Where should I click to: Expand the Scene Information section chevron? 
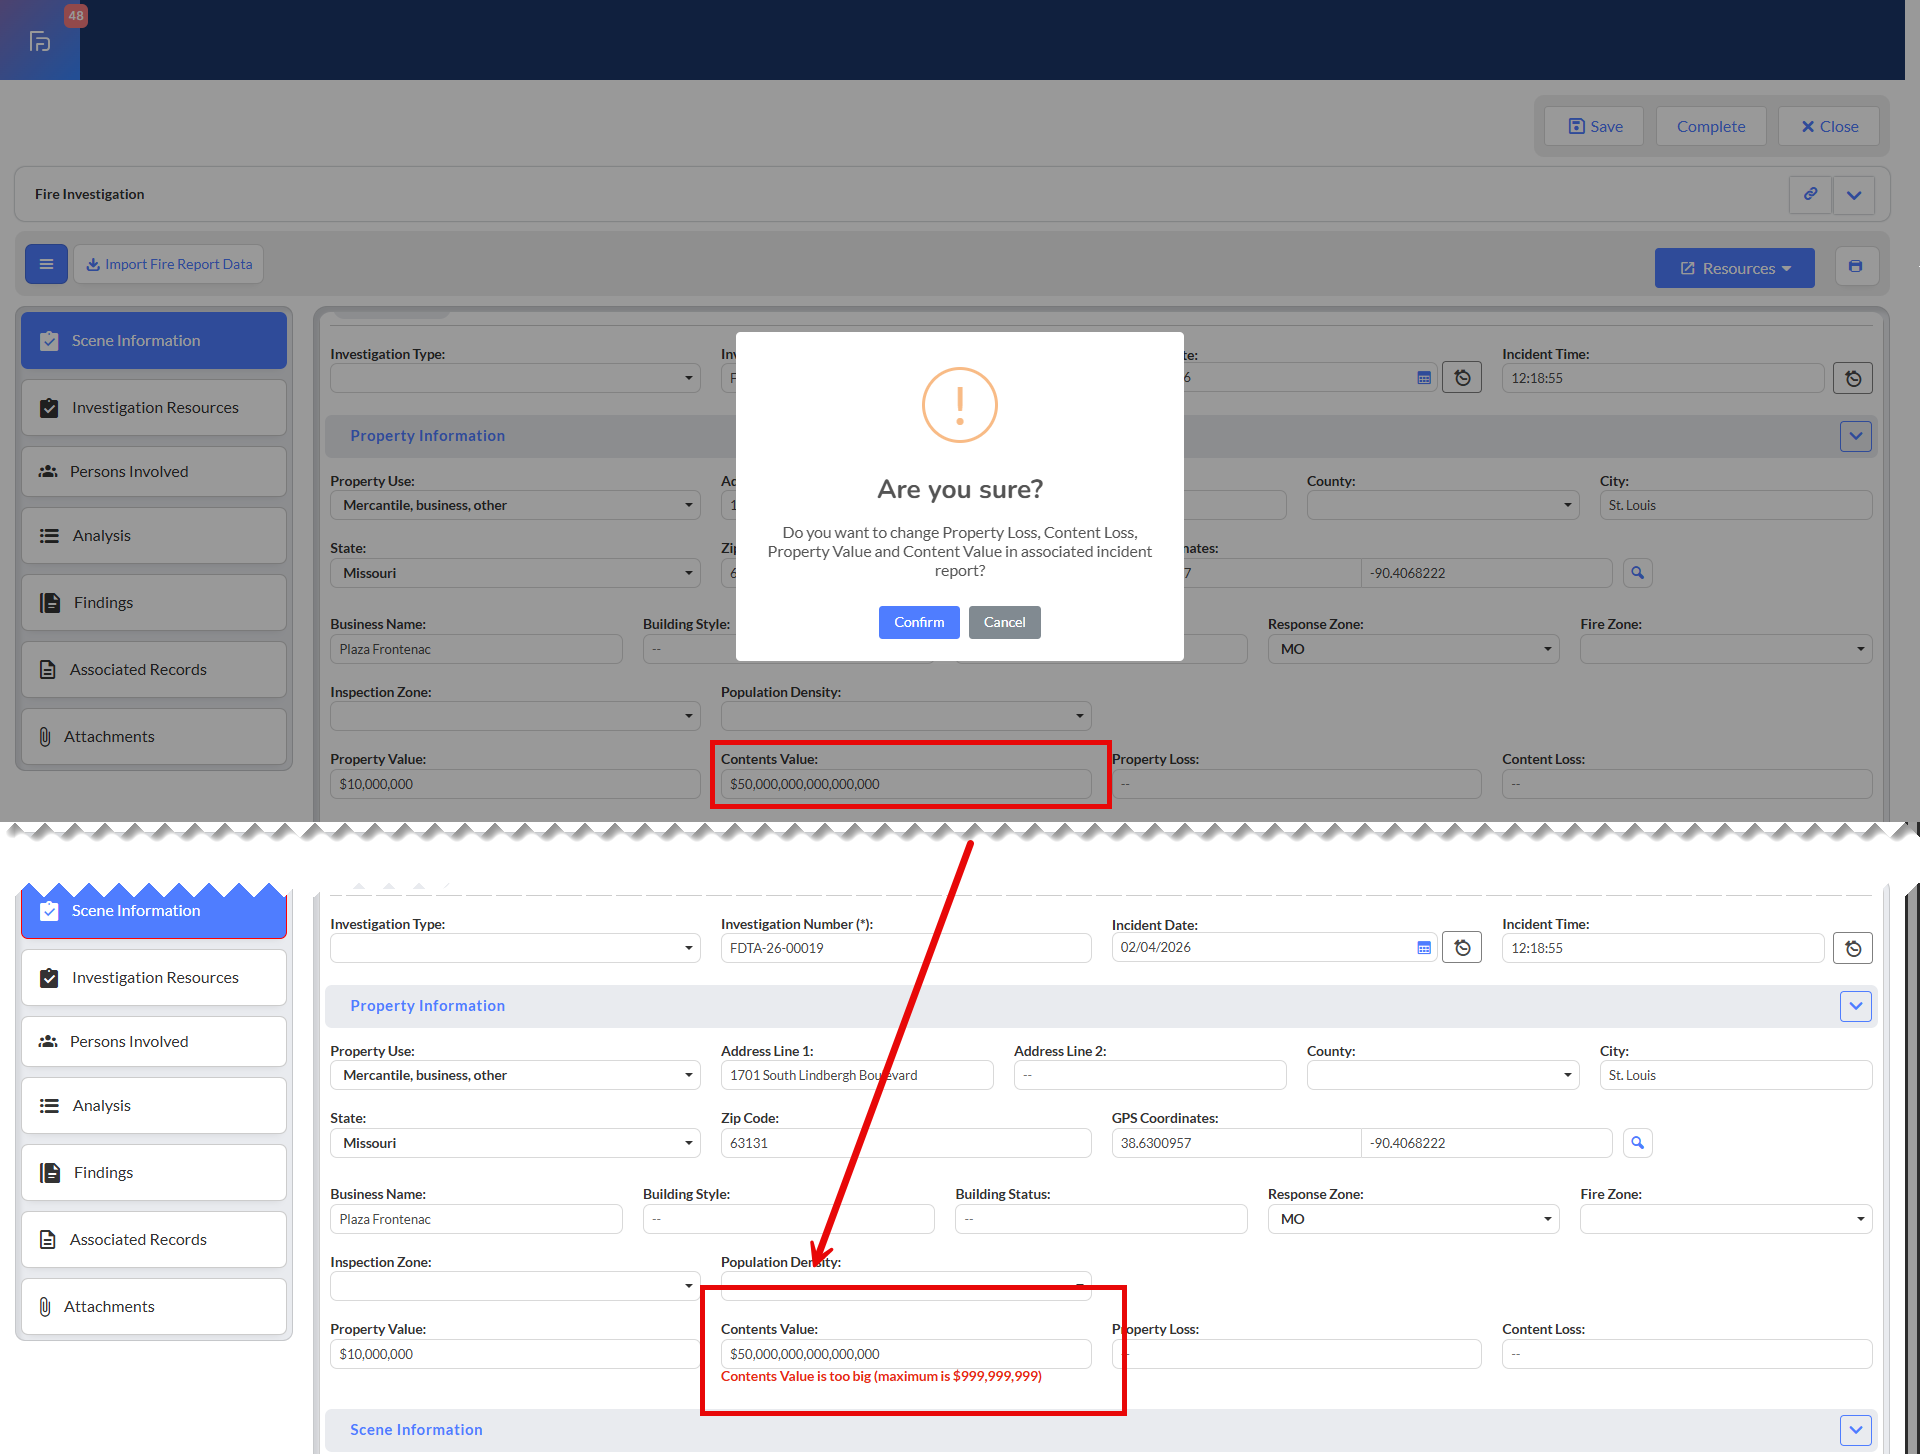[x=1856, y=1430]
